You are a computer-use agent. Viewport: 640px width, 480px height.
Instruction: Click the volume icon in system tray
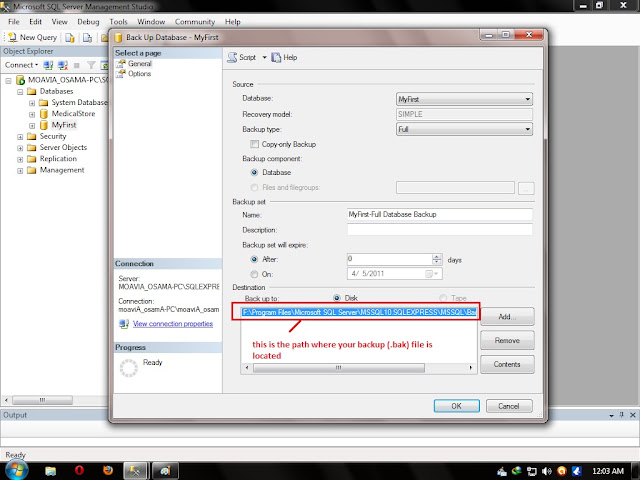547,471
